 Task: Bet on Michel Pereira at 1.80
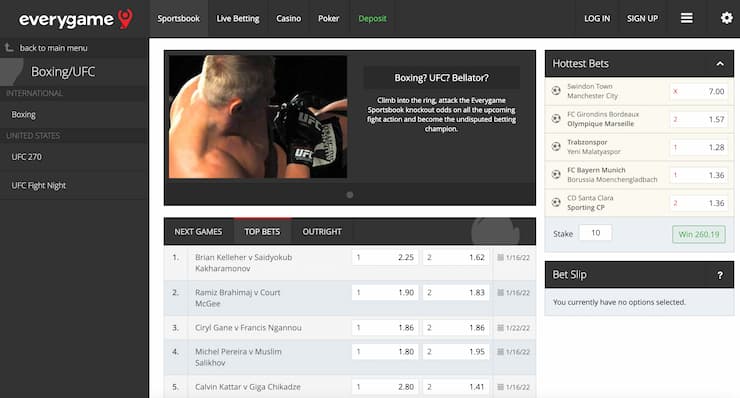(385, 352)
